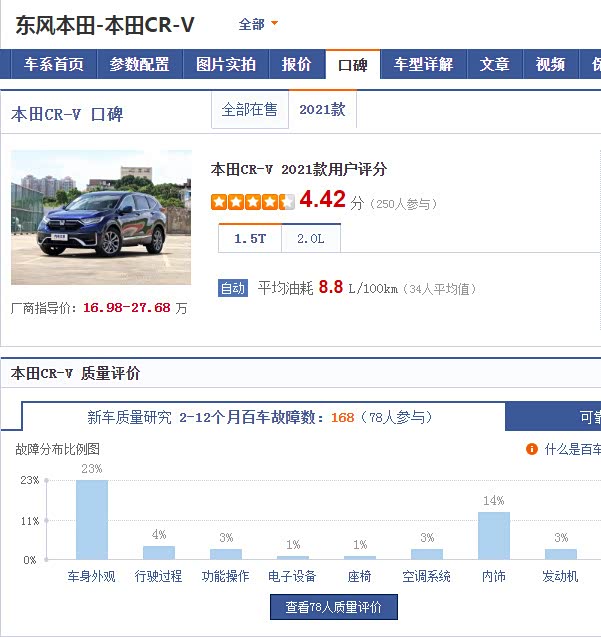Click the 168 fault count number
Viewport: 601px width, 638px height.
point(343,417)
